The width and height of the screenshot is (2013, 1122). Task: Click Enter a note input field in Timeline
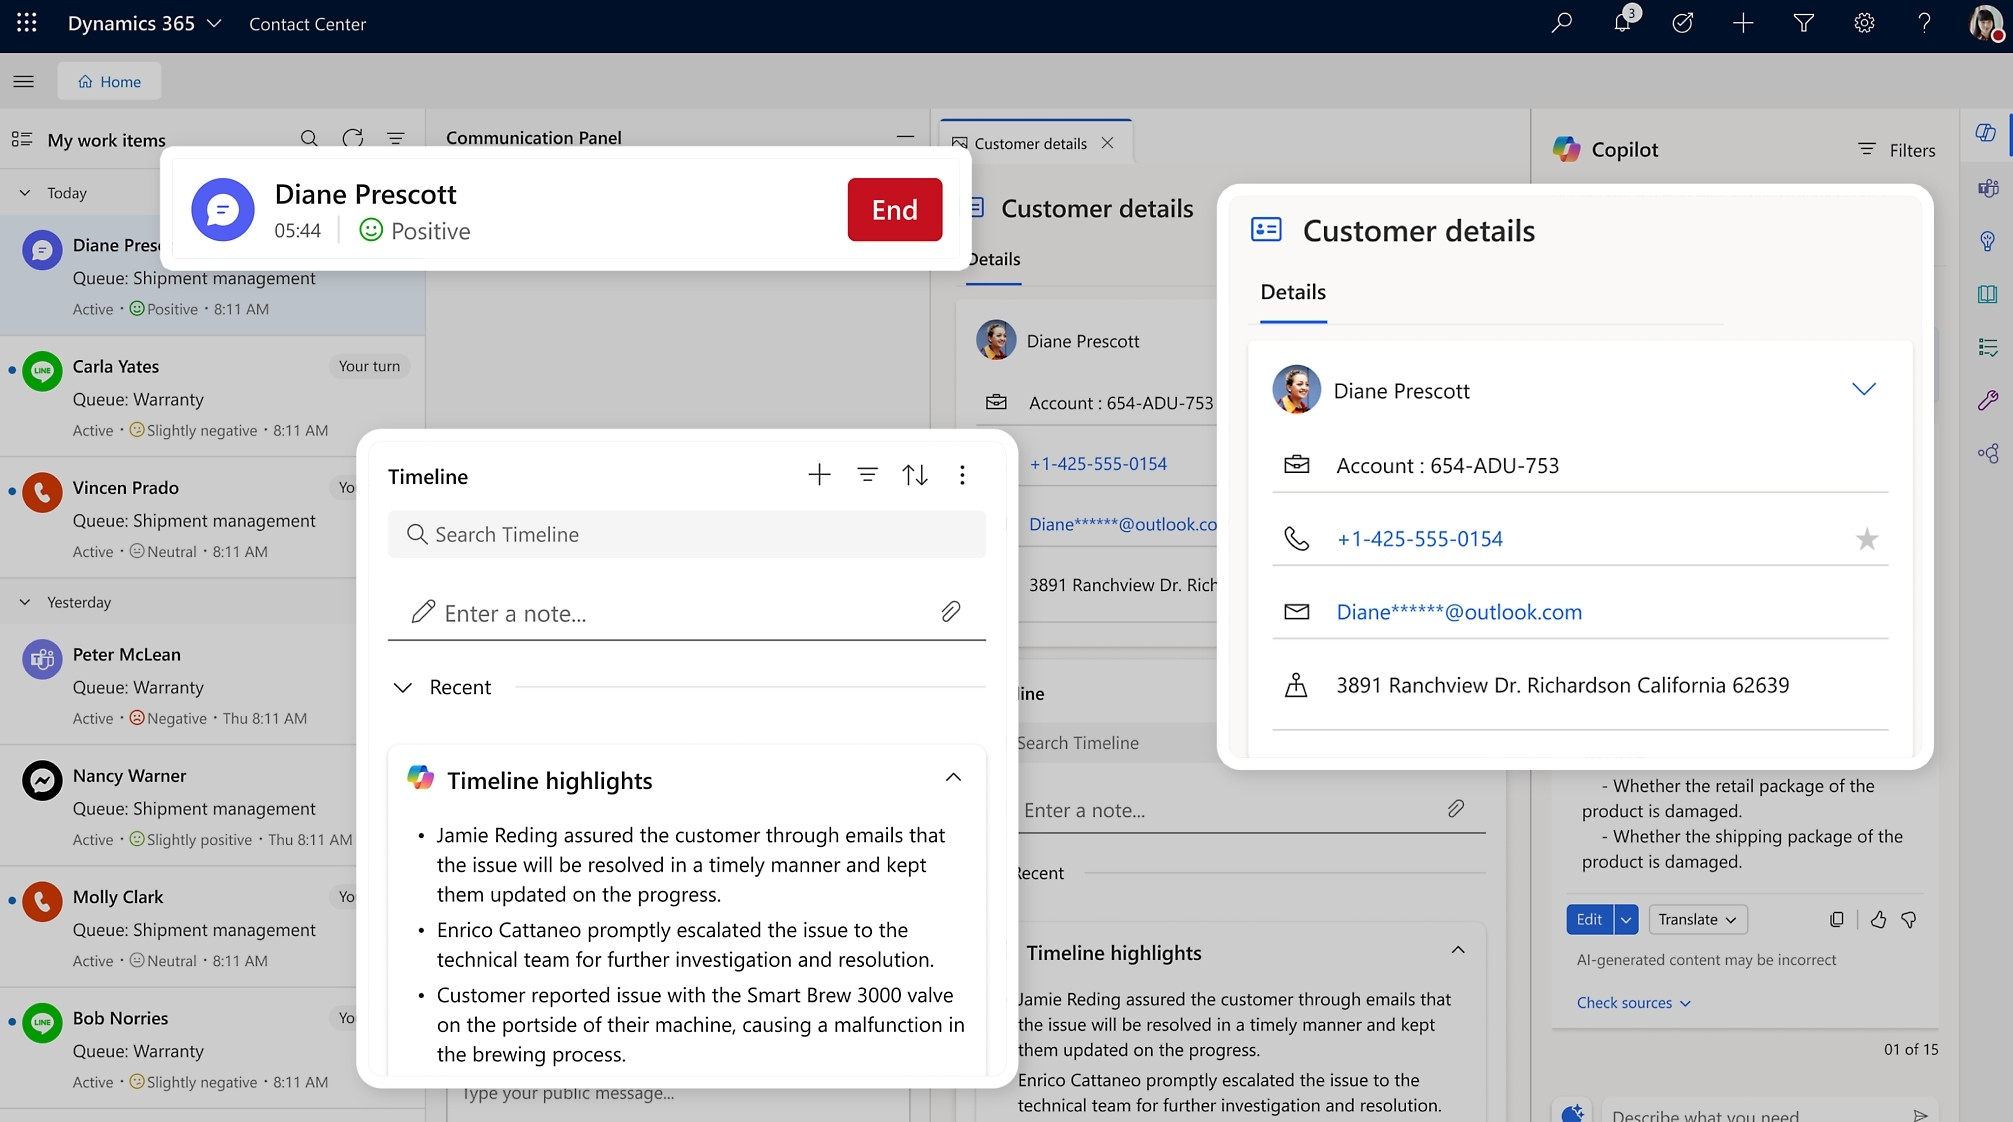(687, 611)
